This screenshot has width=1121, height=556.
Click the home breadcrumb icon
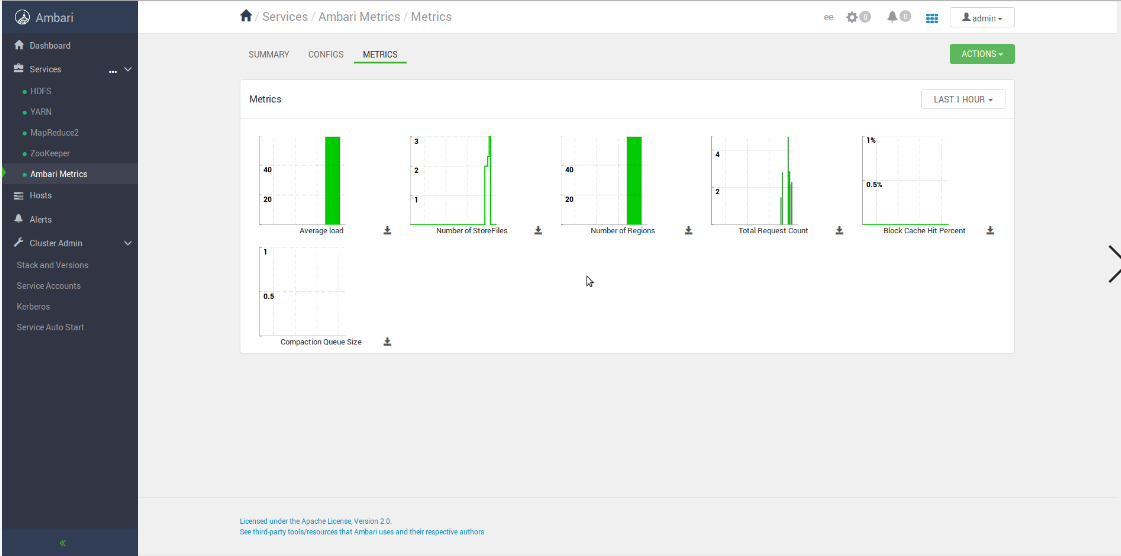pyautogui.click(x=246, y=16)
